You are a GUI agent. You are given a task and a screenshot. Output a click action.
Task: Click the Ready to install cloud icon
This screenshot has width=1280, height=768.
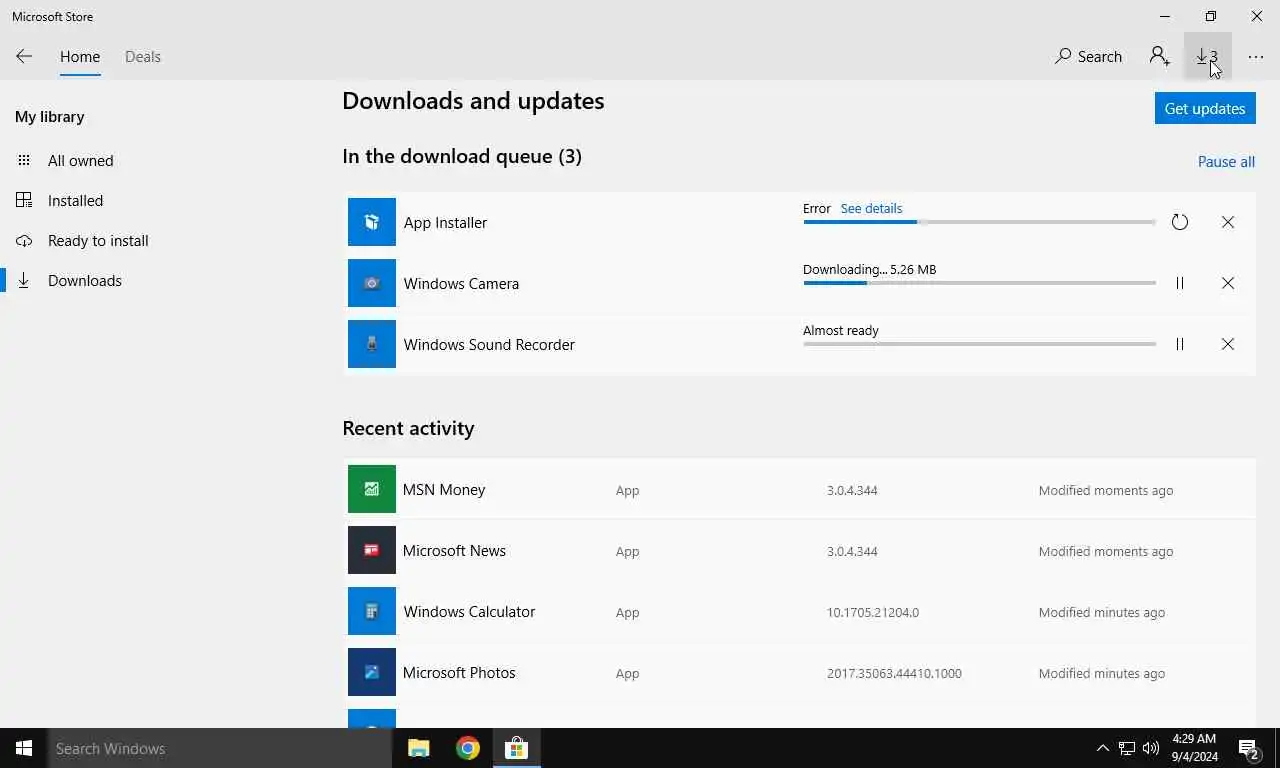click(x=24, y=241)
